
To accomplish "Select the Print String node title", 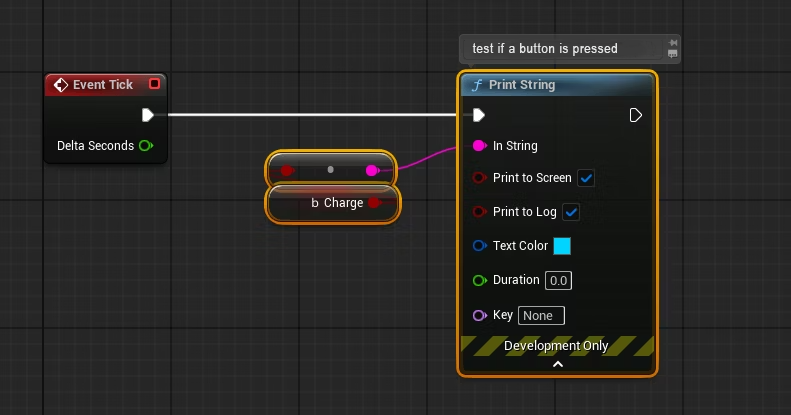I will click(522, 85).
